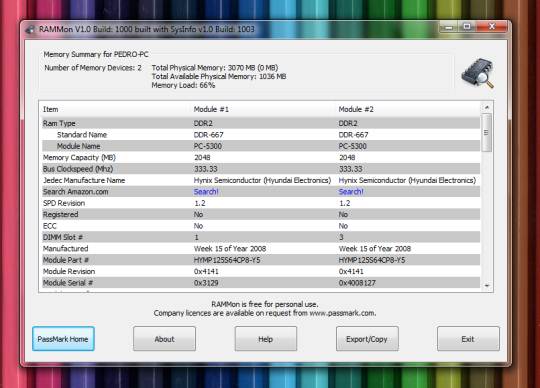Screen dimensions: 540x388
Task: Click Module #1 part 'HYMP125S64CP8-Y5'
Action: (227, 260)
